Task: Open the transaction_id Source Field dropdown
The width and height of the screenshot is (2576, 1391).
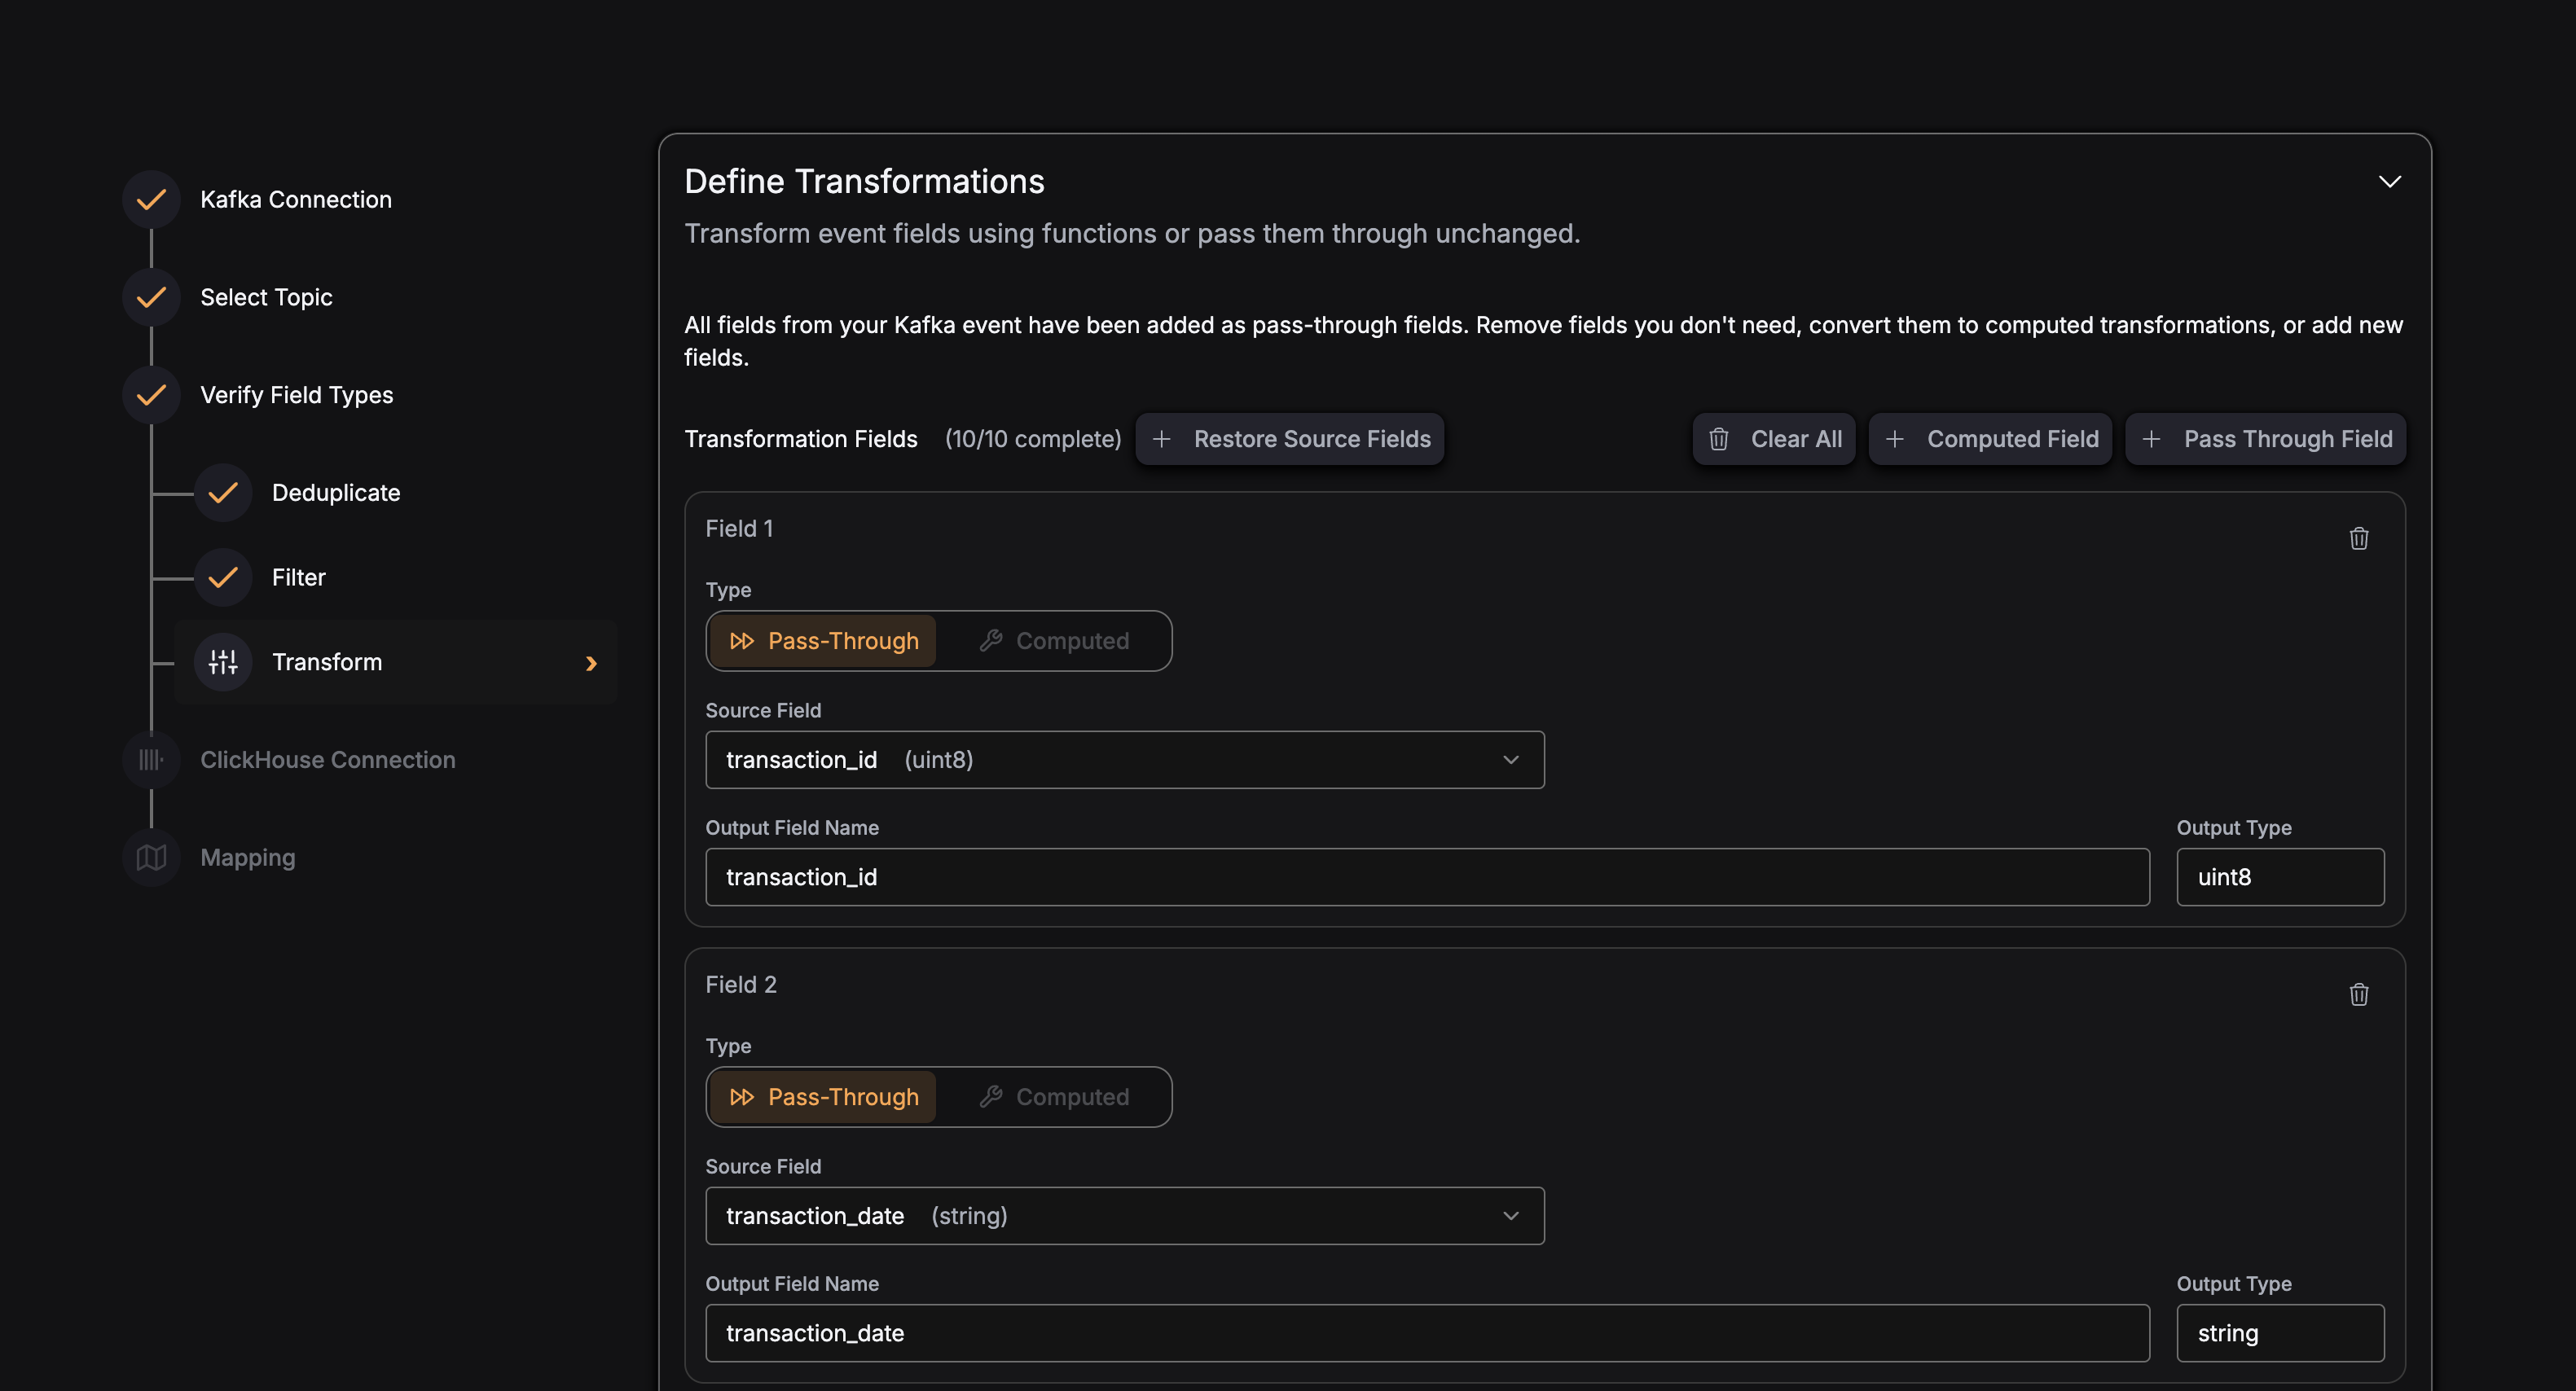Action: (1125, 759)
